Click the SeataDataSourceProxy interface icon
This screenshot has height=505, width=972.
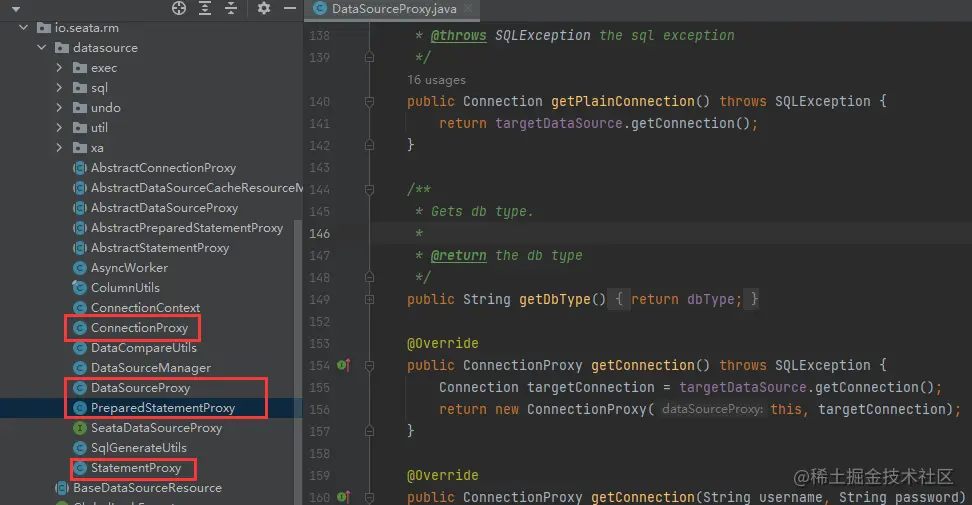click(79, 428)
